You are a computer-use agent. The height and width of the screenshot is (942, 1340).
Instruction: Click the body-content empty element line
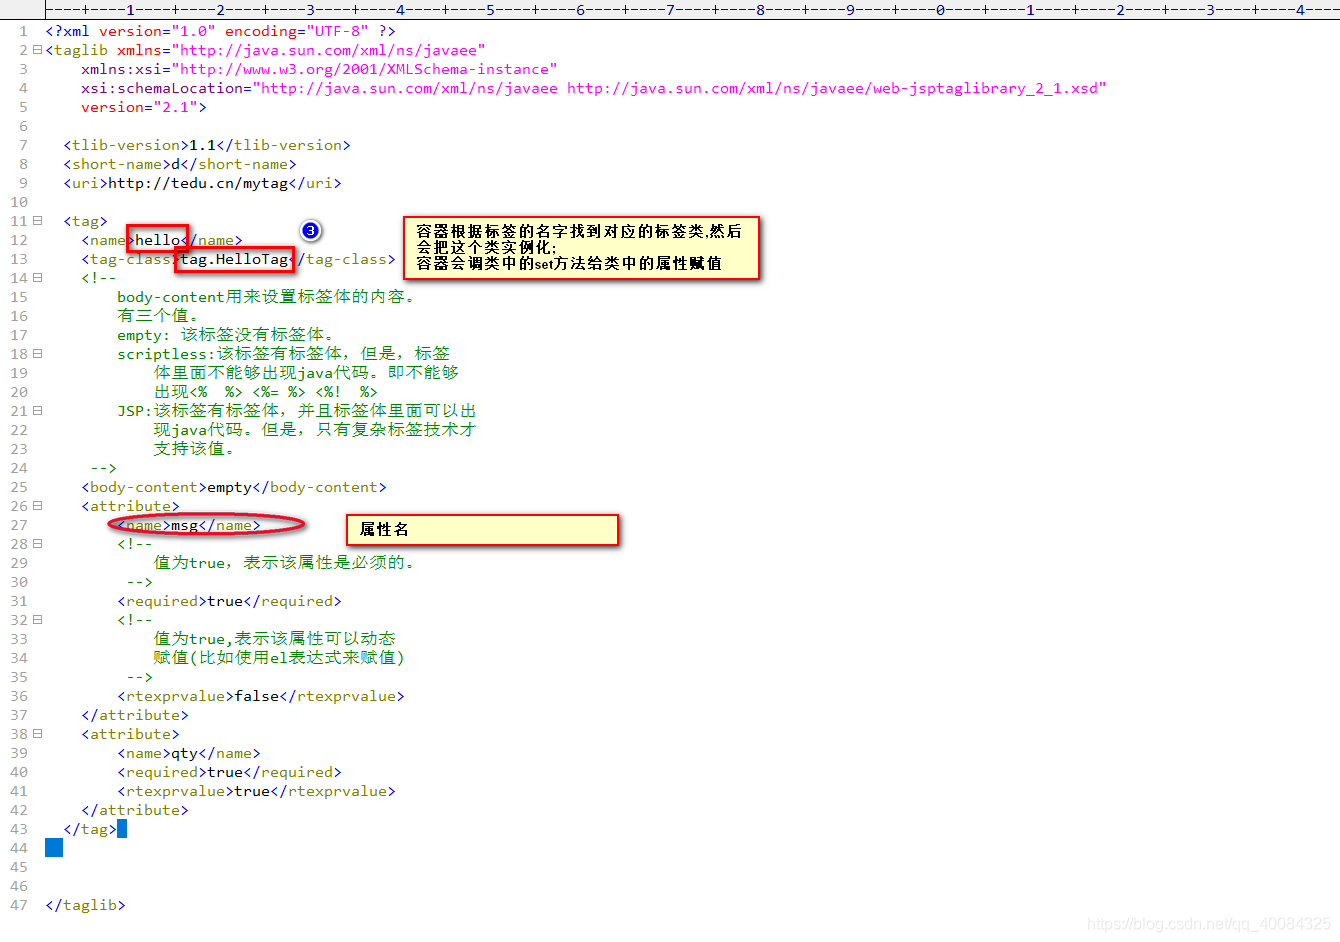pos(234,487)
